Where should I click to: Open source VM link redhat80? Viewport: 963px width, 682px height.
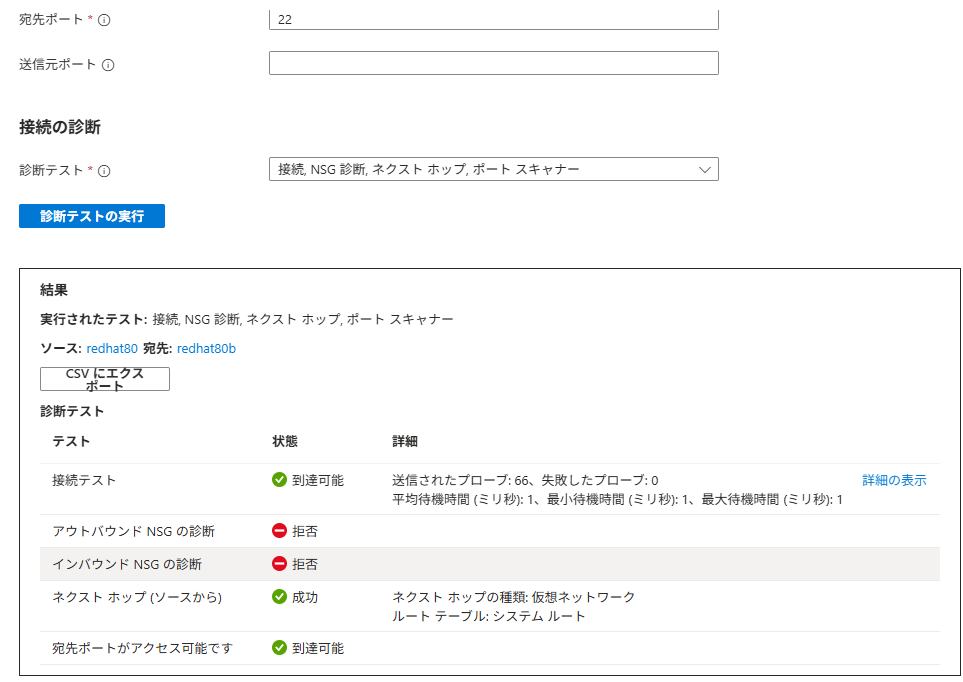112,348
